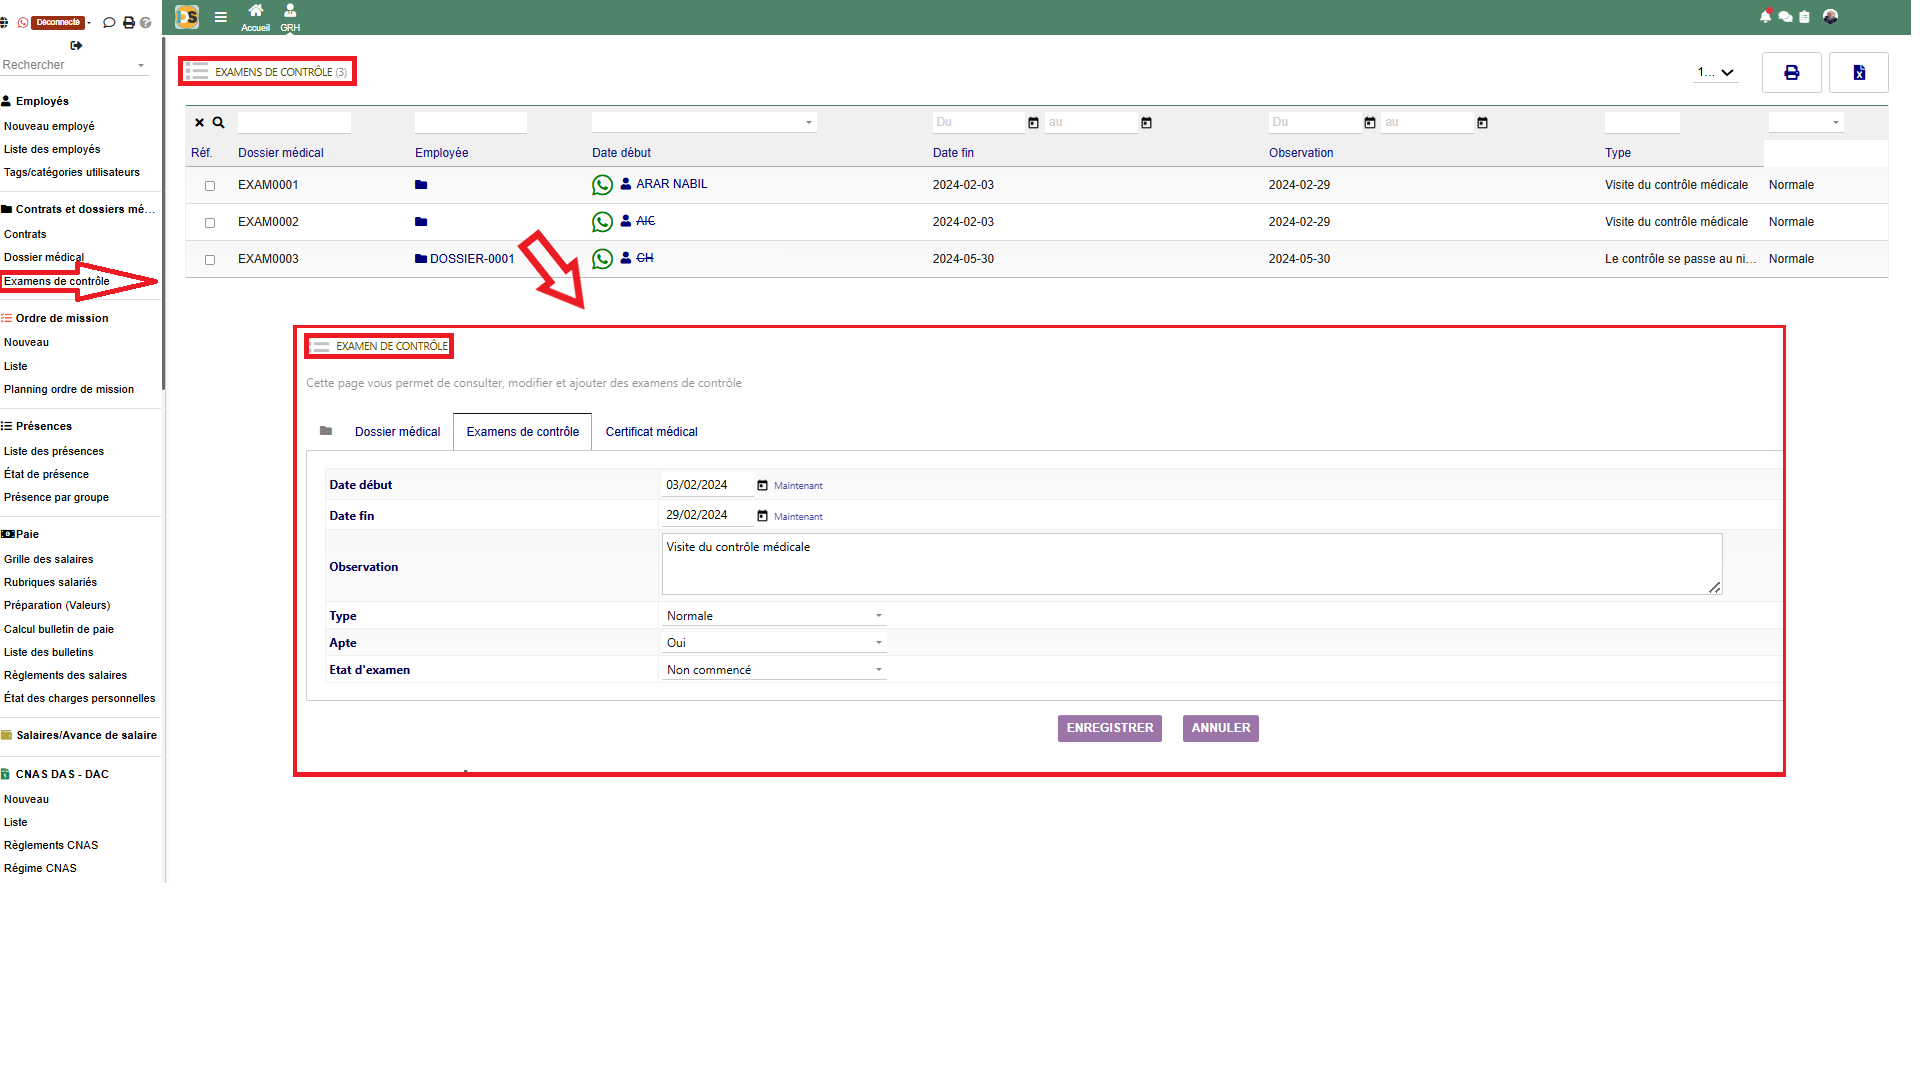Tick the checkbox for EXAM0002
This screenshot has height=1080, width=1920.
(210, 223)
